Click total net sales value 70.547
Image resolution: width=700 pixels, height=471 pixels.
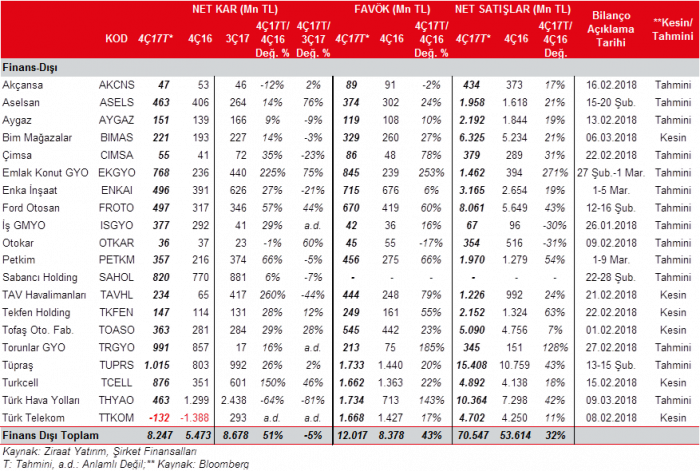[471, 437]
